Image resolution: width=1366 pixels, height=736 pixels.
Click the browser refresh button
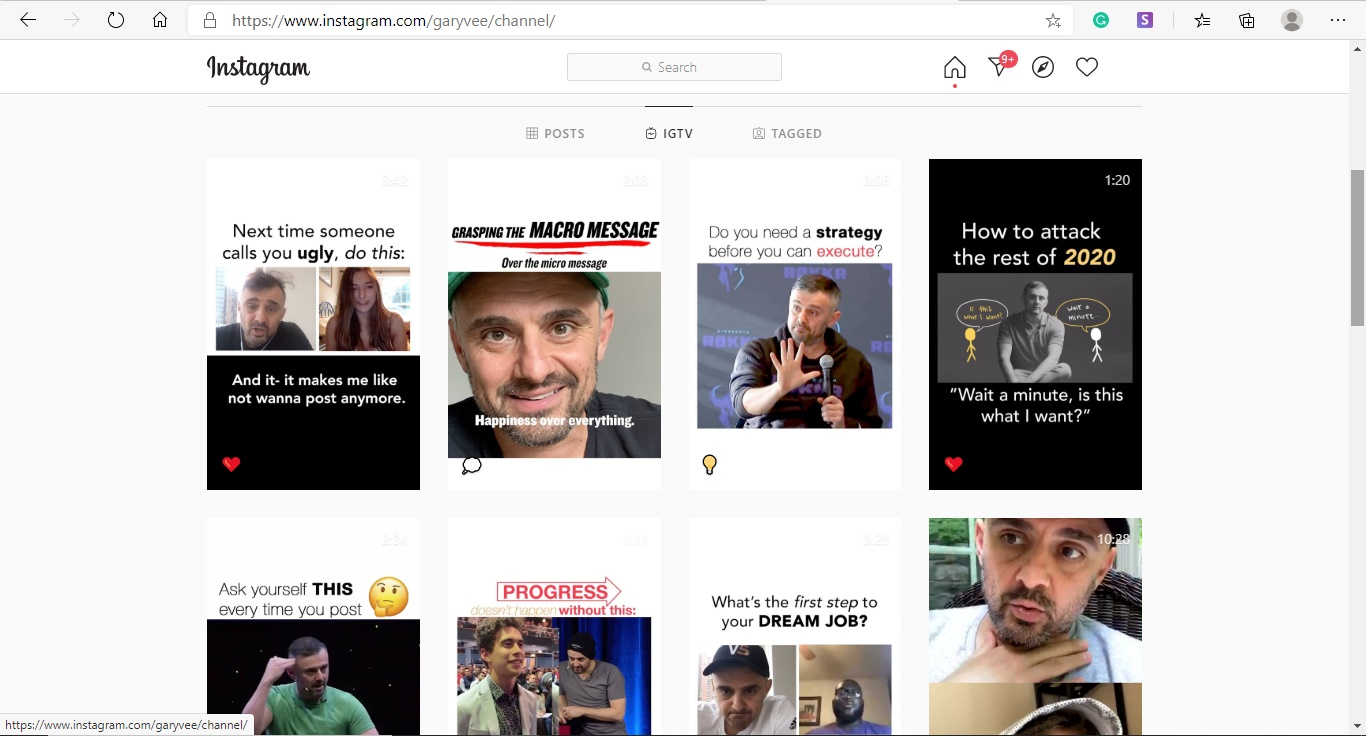tap(116, 20)
